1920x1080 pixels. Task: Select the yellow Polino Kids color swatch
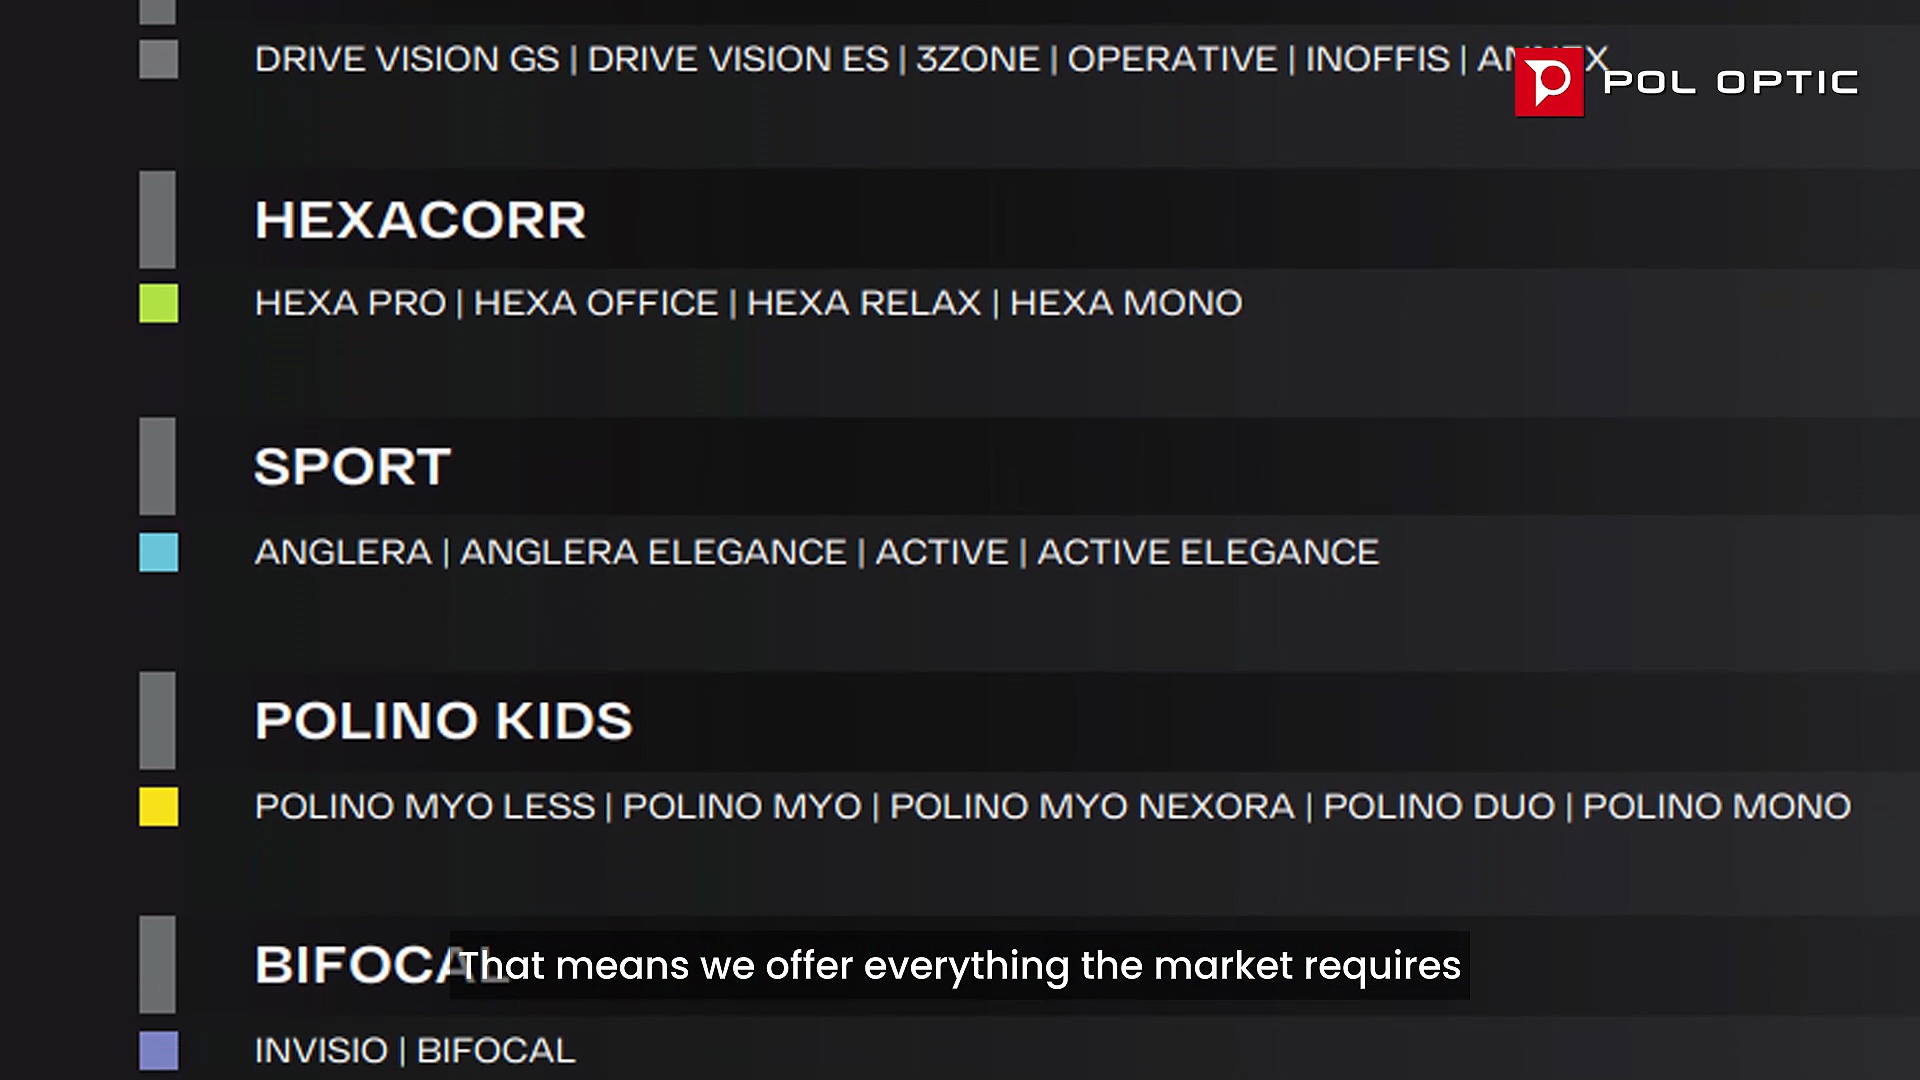pyautogui.click(x=158, y=806)
